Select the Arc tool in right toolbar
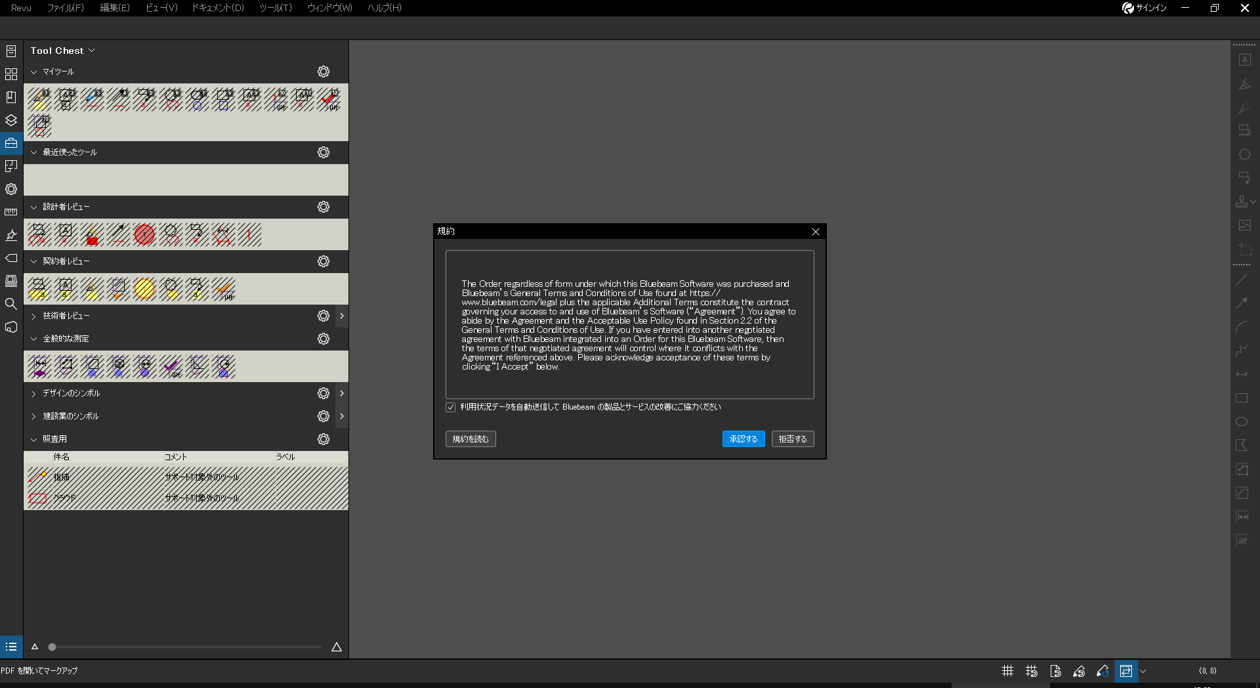The width and height of the screenshot is (1260, 688). [1242, 327]
